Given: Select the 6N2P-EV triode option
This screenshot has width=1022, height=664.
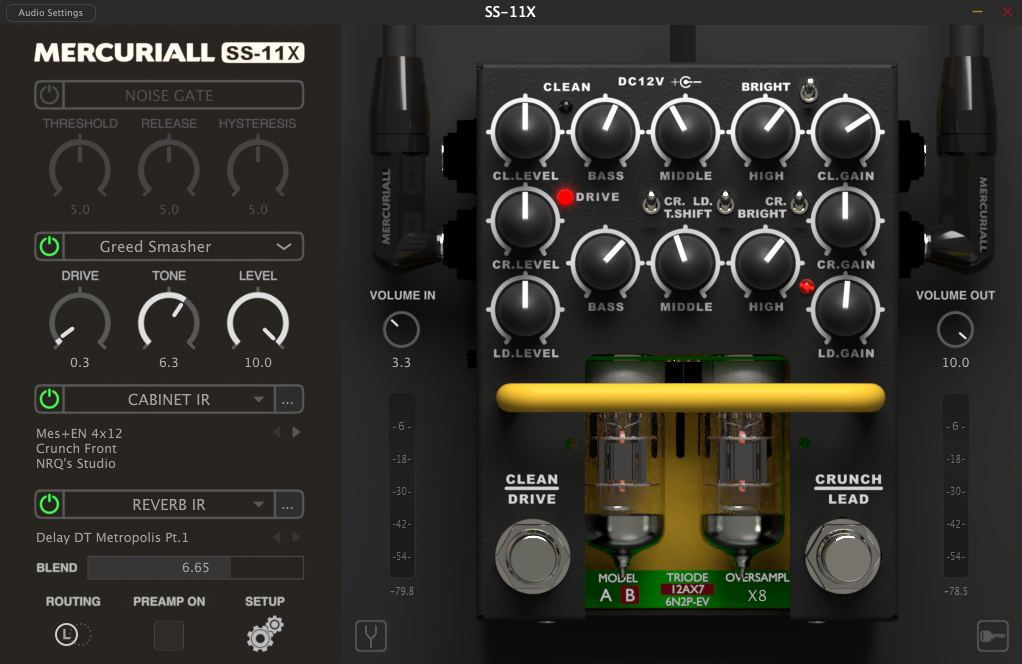Looking at the screenshot, I should (x=687, y=601).
